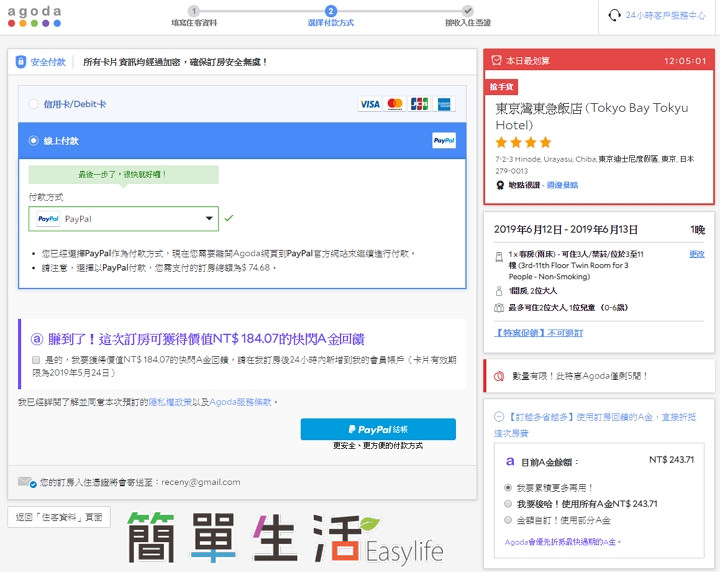Select step 3 接收入住憑證
Screen dimensions: 720x572
pos(467,16)
